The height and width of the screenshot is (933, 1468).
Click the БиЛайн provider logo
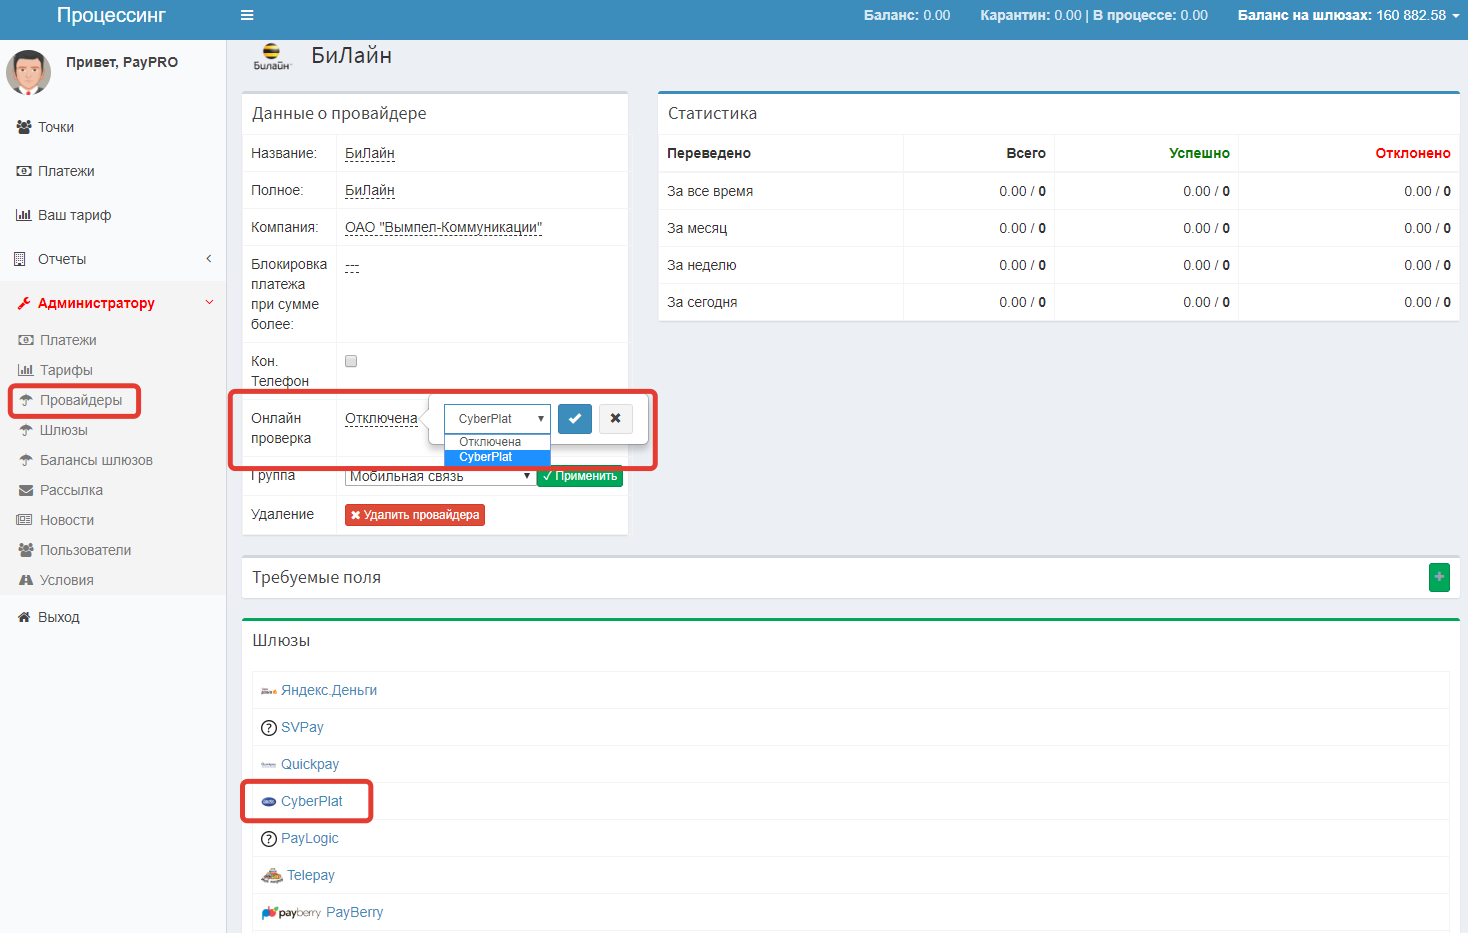pos(271,56)
